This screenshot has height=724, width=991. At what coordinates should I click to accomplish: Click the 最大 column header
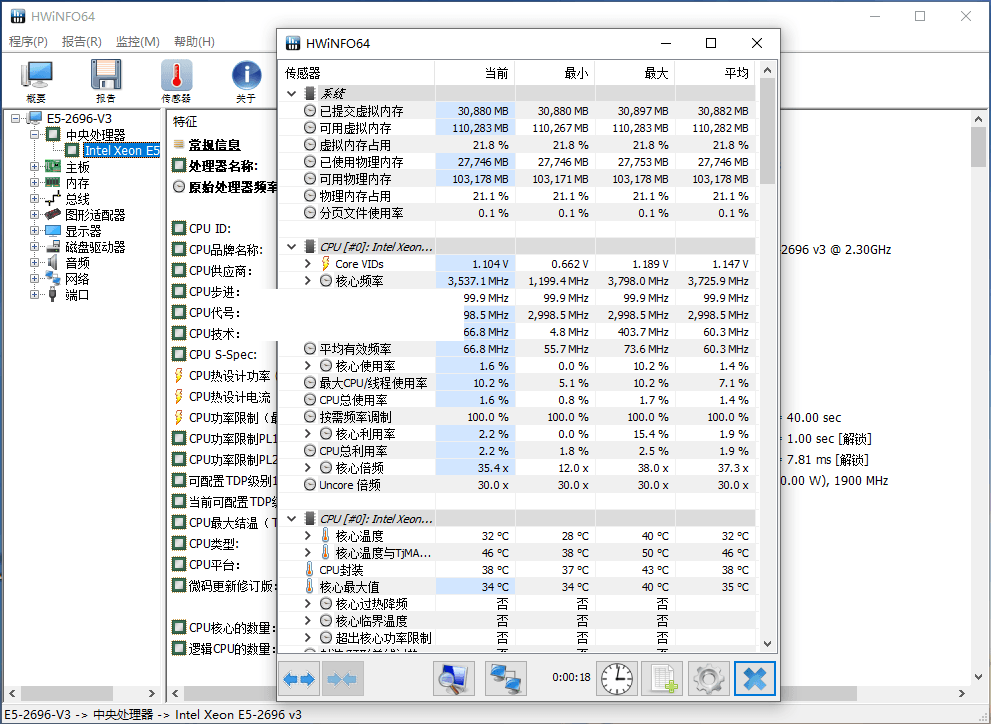point(635,73)
